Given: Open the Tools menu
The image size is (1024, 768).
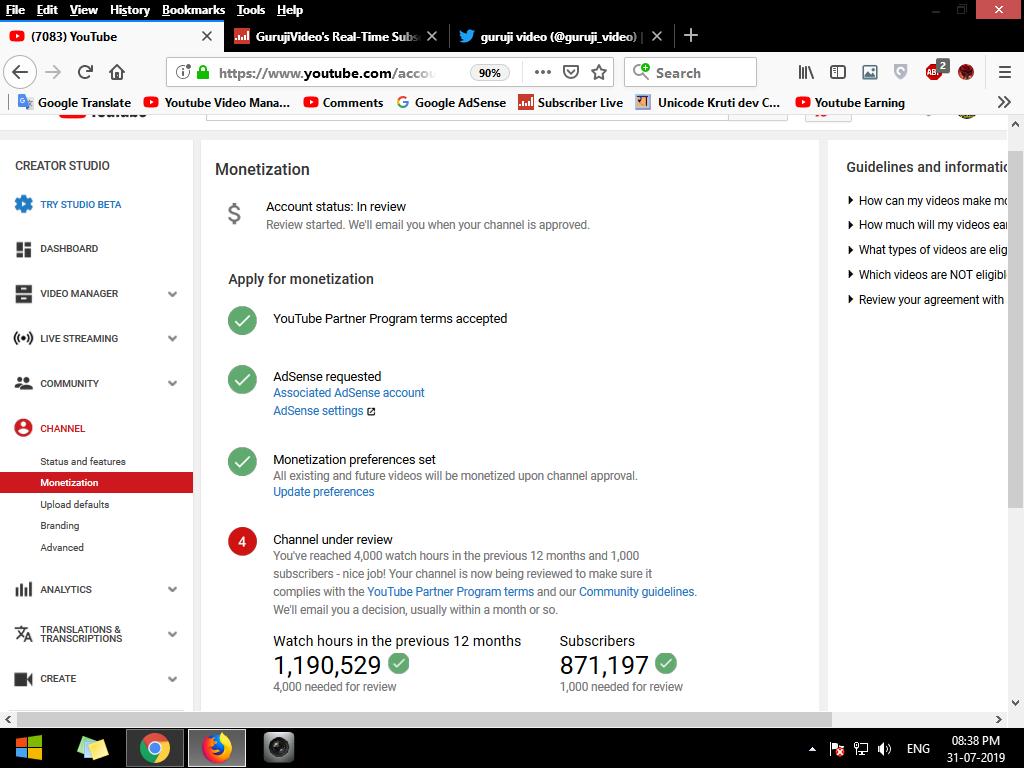Looking at the screenshot, I should pyautogui.click(x=251, y=10).
